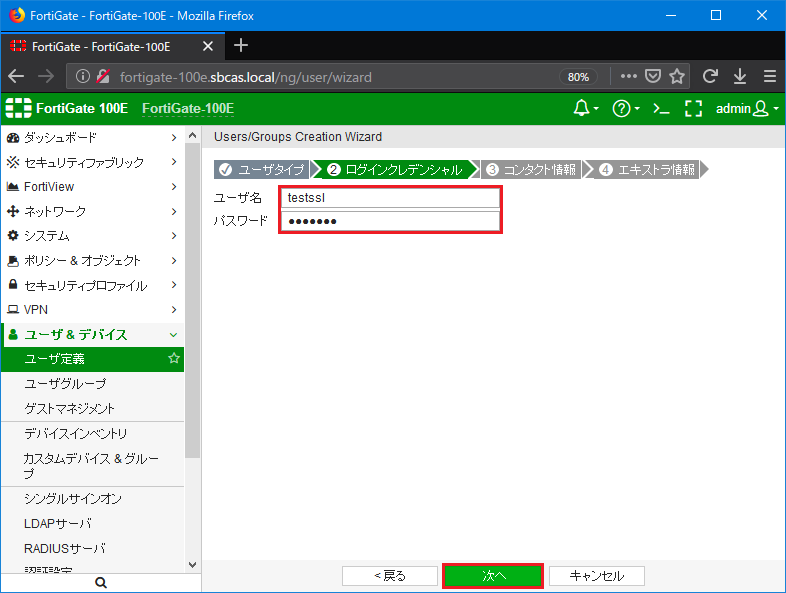The width and height of the screenshot is (786, 593).
Task: Reload the current page
Action: (710, 76)
